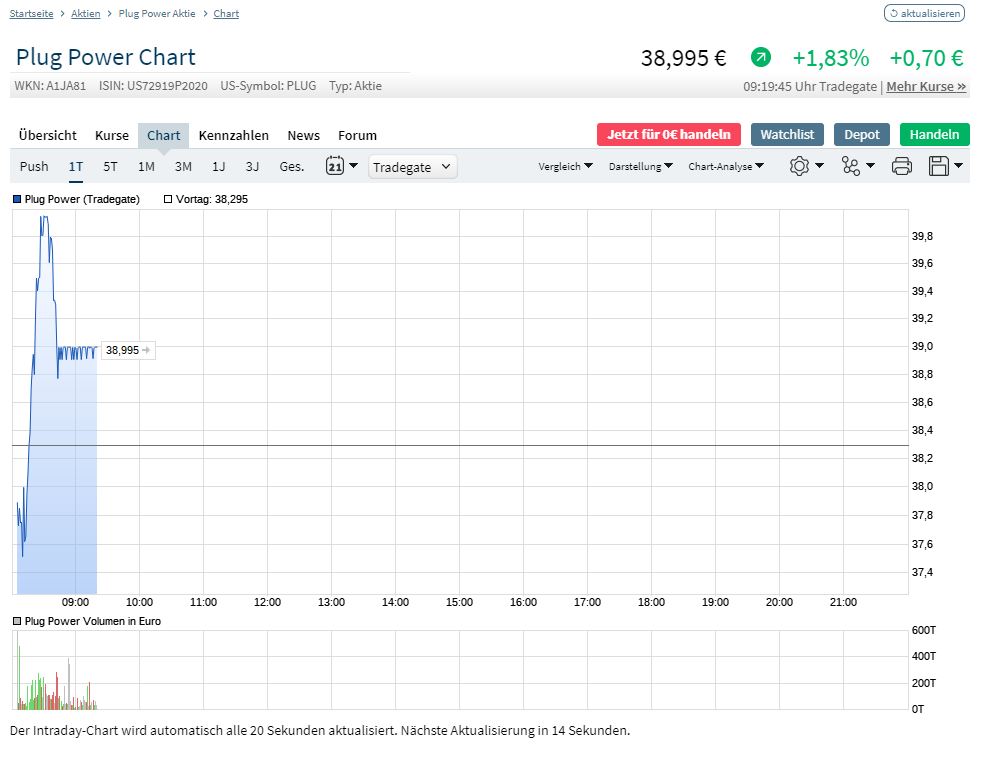985x760 pixels.
Task: Open the Darstellung display options dropdown
Action: pyautogui.click(x=640, y=167)
